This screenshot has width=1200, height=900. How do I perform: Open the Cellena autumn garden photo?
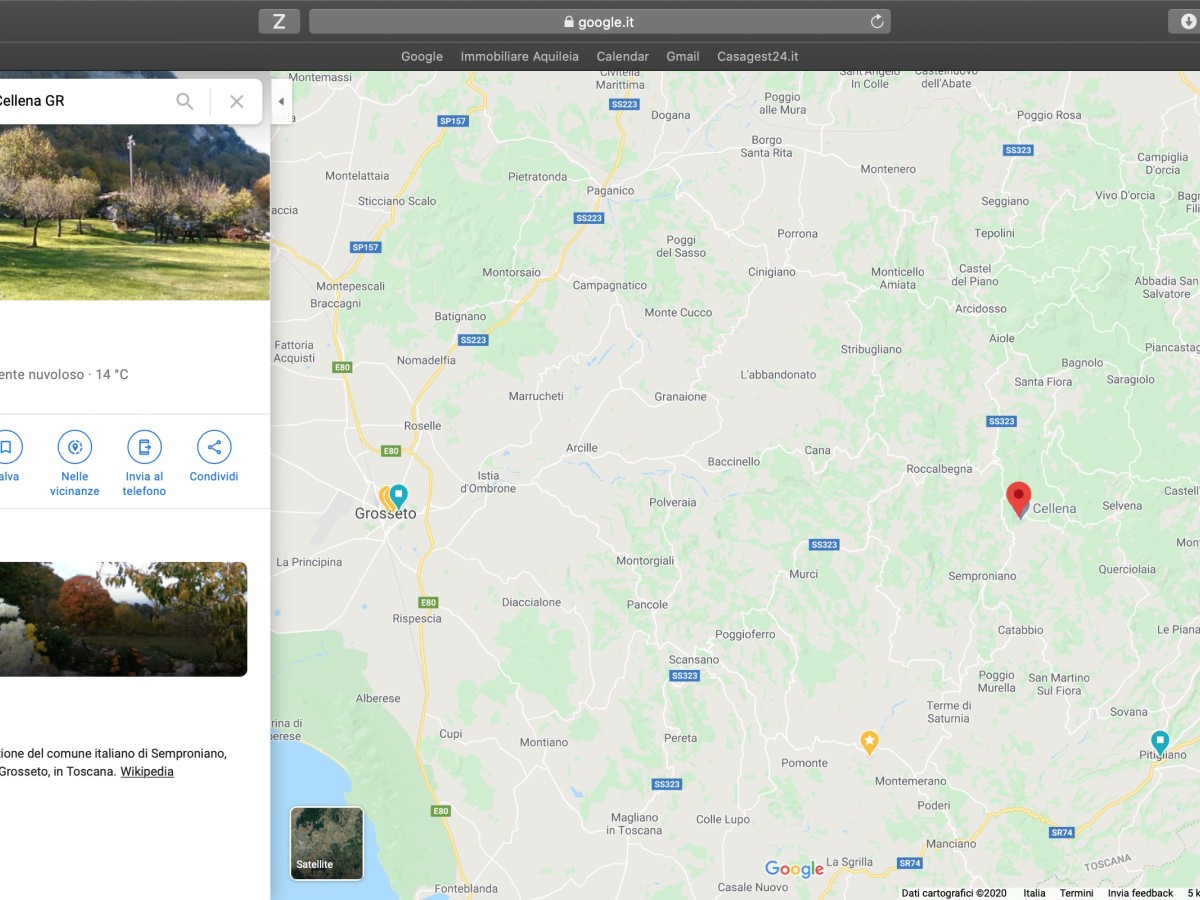123,619
